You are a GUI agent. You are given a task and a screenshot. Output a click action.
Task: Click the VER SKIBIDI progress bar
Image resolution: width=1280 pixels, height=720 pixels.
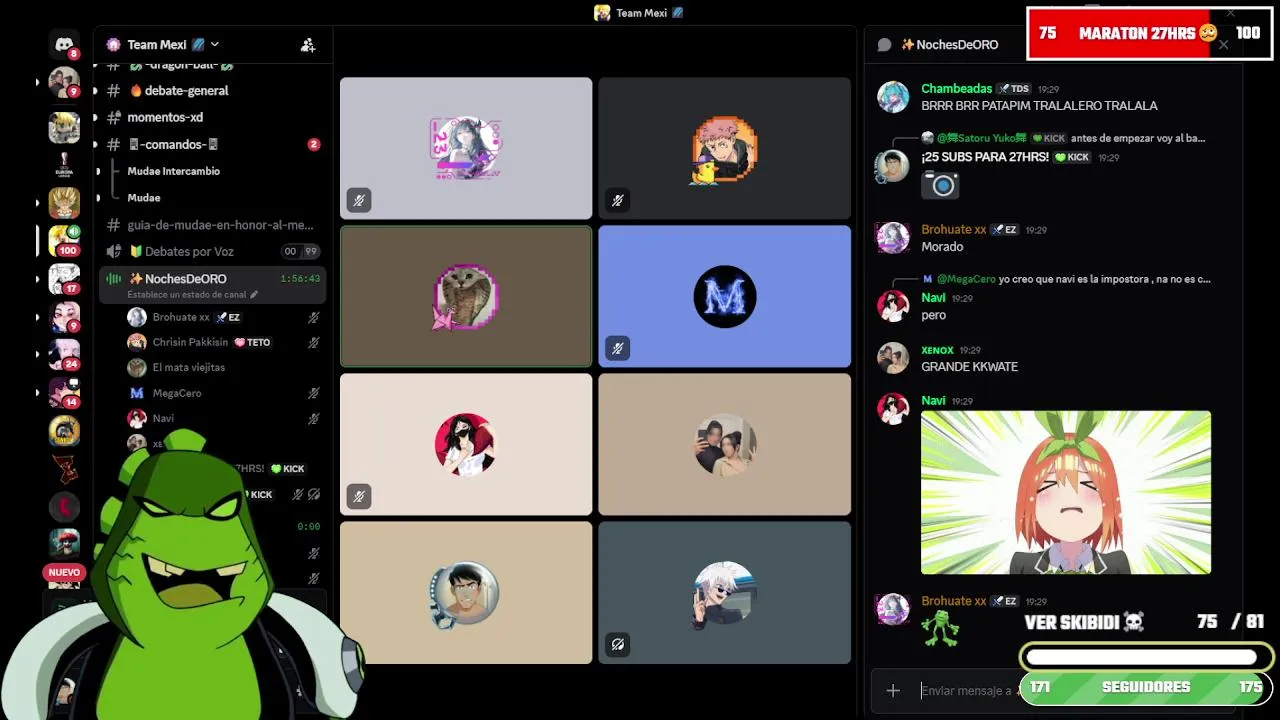[1145, 657]
